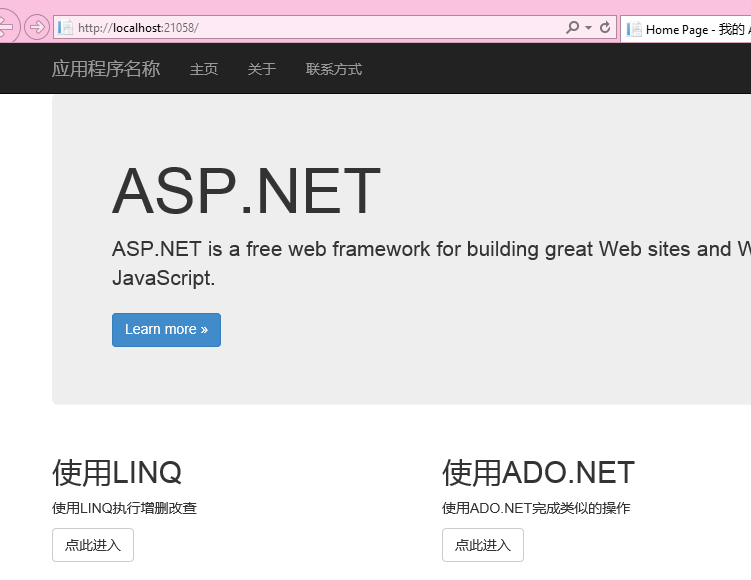Open the address bar dropdown arrow
The width and height of the screenshot is (751, 580).
[588, 27]
